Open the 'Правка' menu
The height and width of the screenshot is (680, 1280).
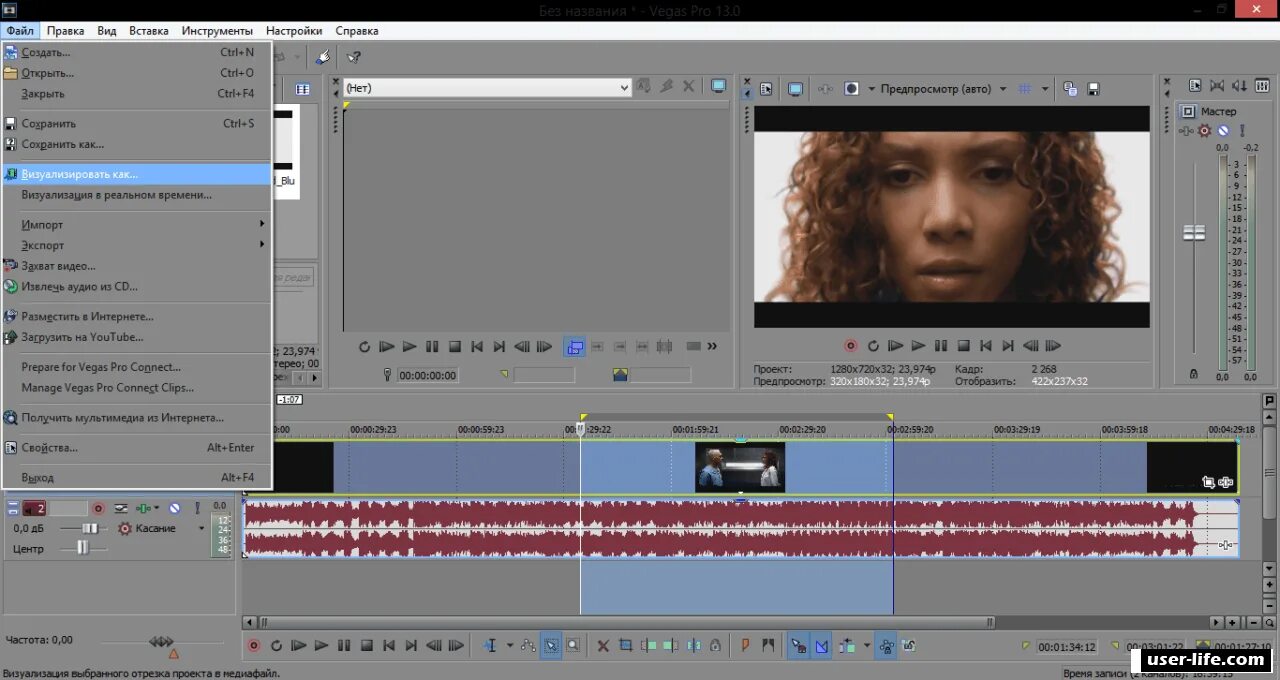pos(65,31)
